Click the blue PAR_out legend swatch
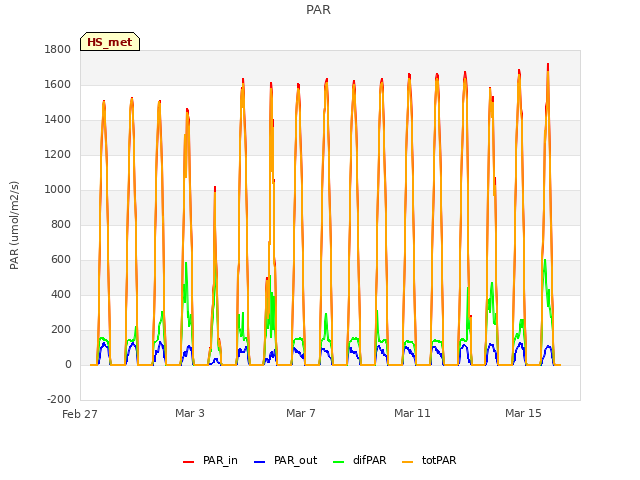640x480 pixels. point(260,462)
